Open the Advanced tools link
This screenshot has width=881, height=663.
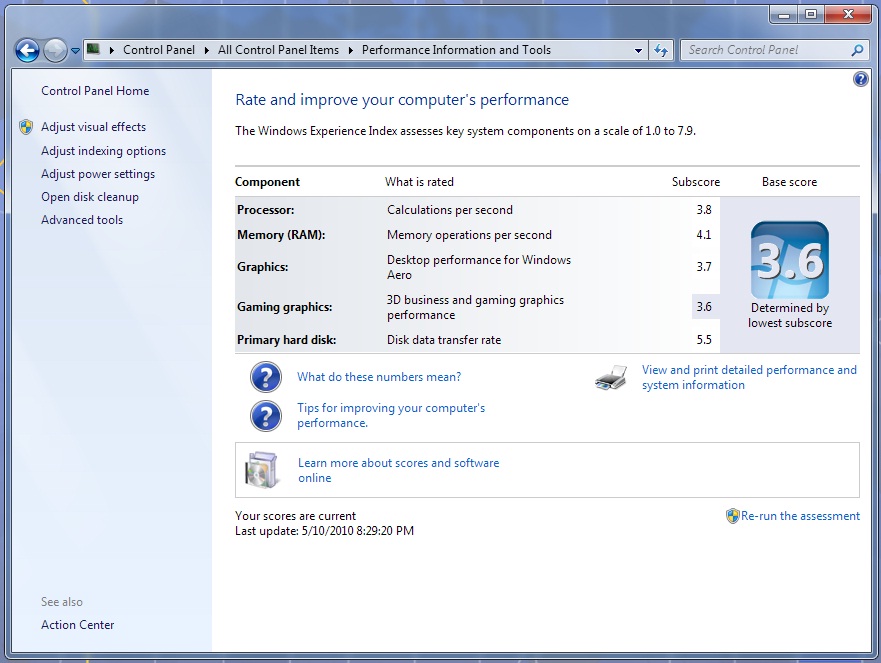click(82, 220)
